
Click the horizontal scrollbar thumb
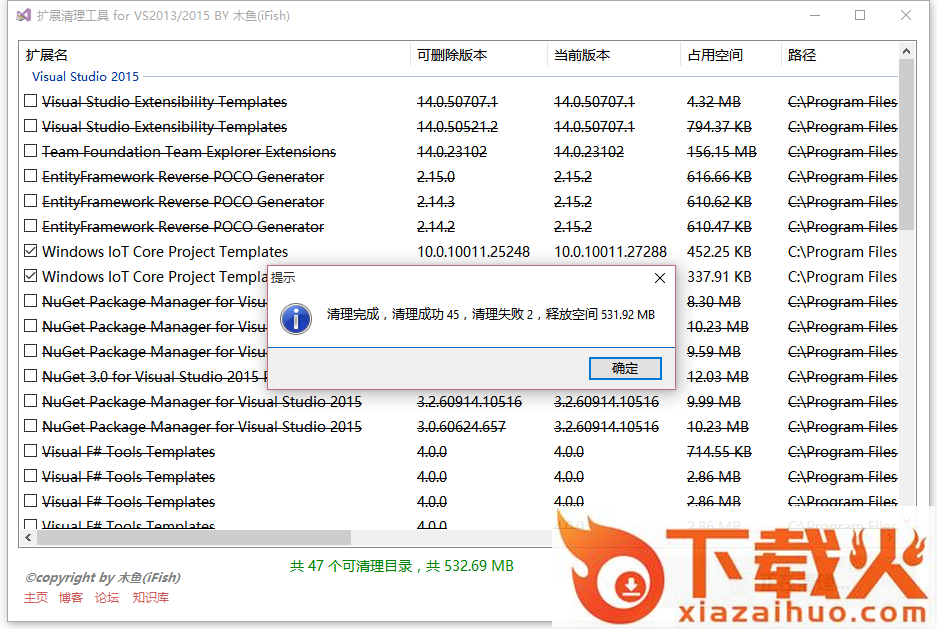[x=194, y=538]
